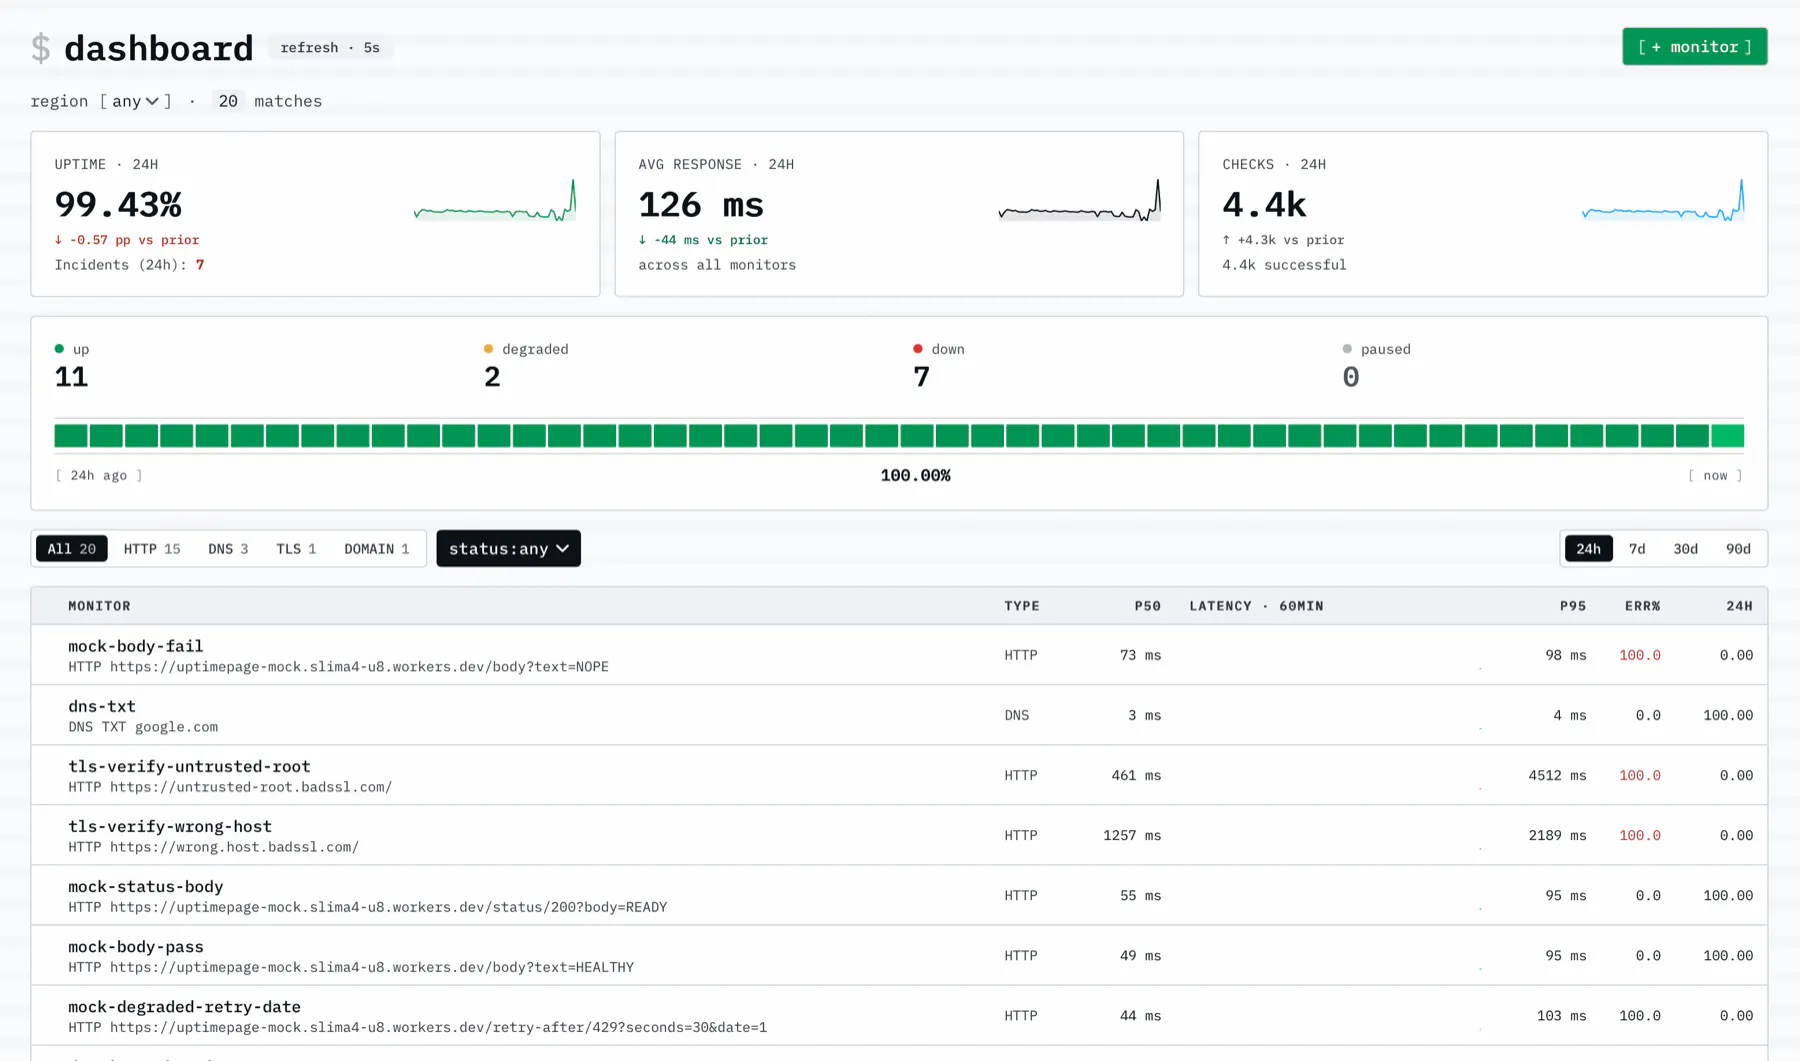Select the TLS 1 tab
This screenshot has height=1061, width=1800.
(296, 548)
